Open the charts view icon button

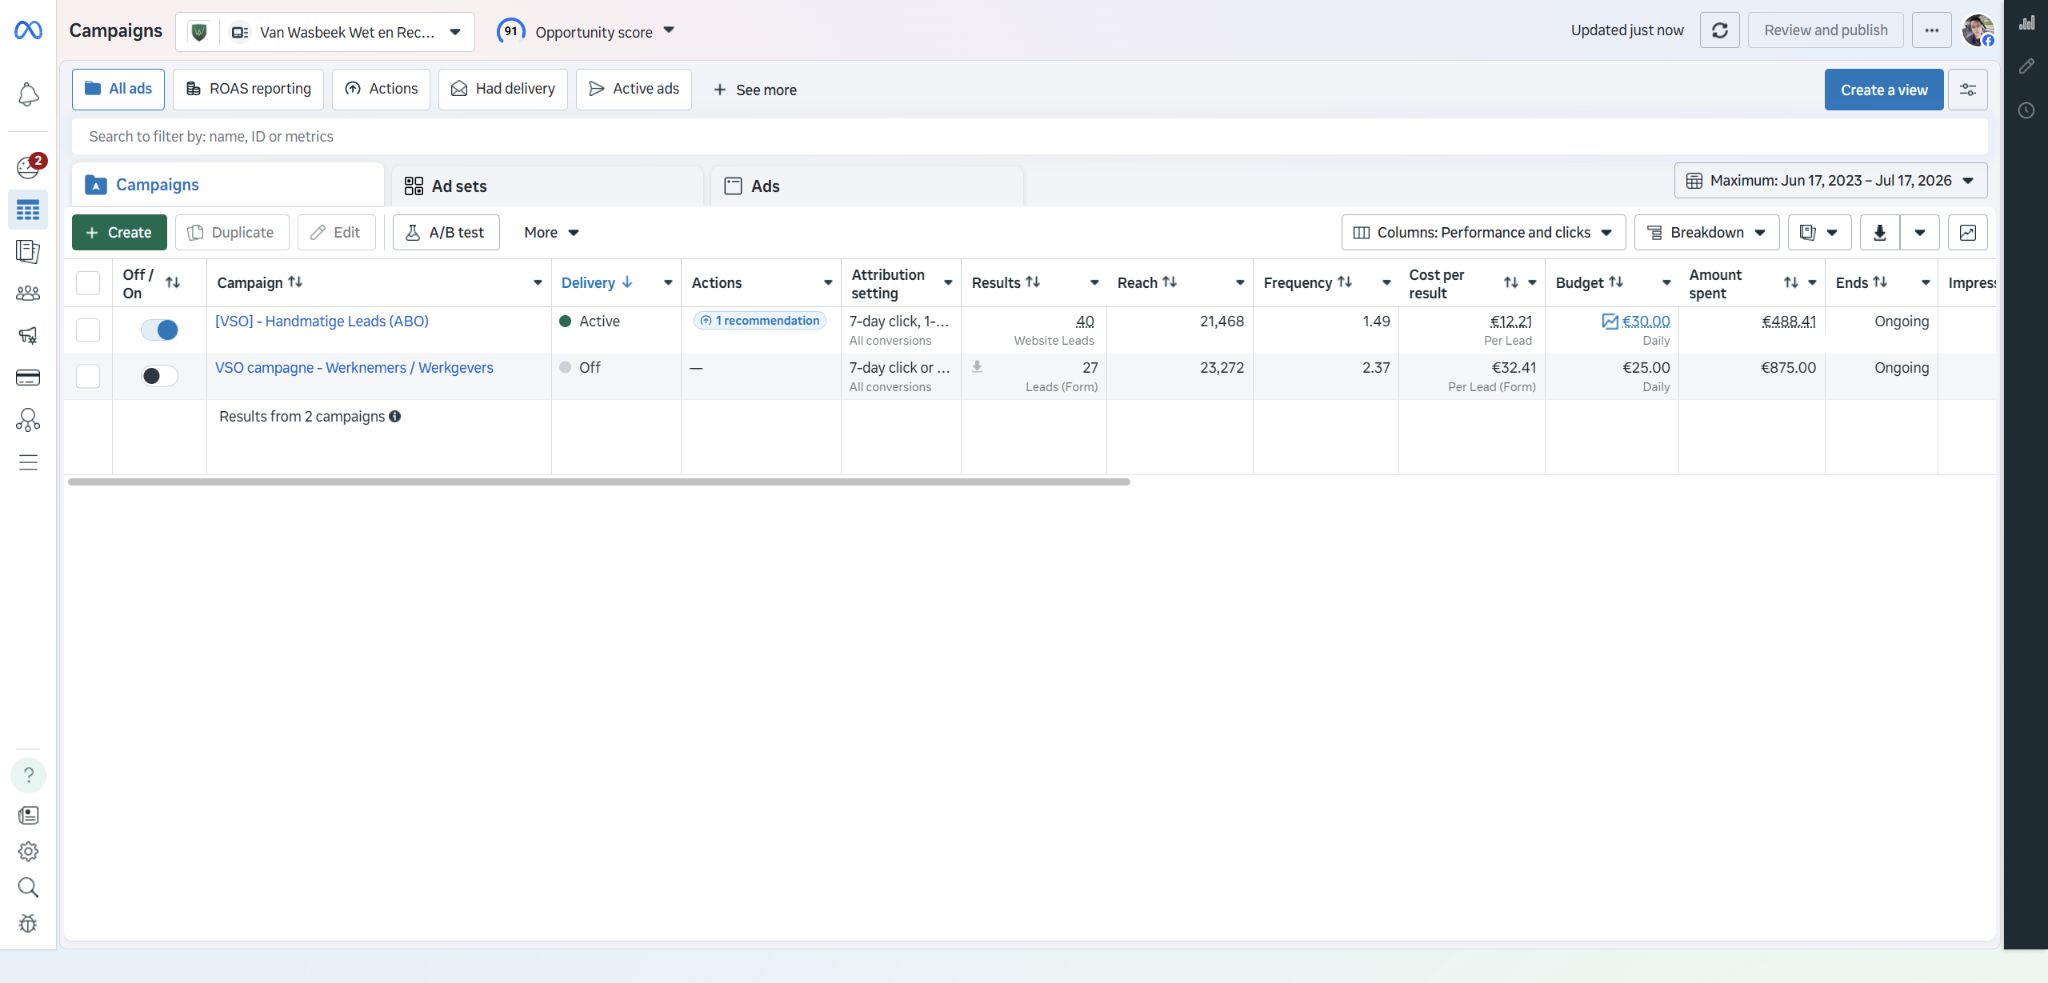pyautogui.click(x=1968, y=233)
